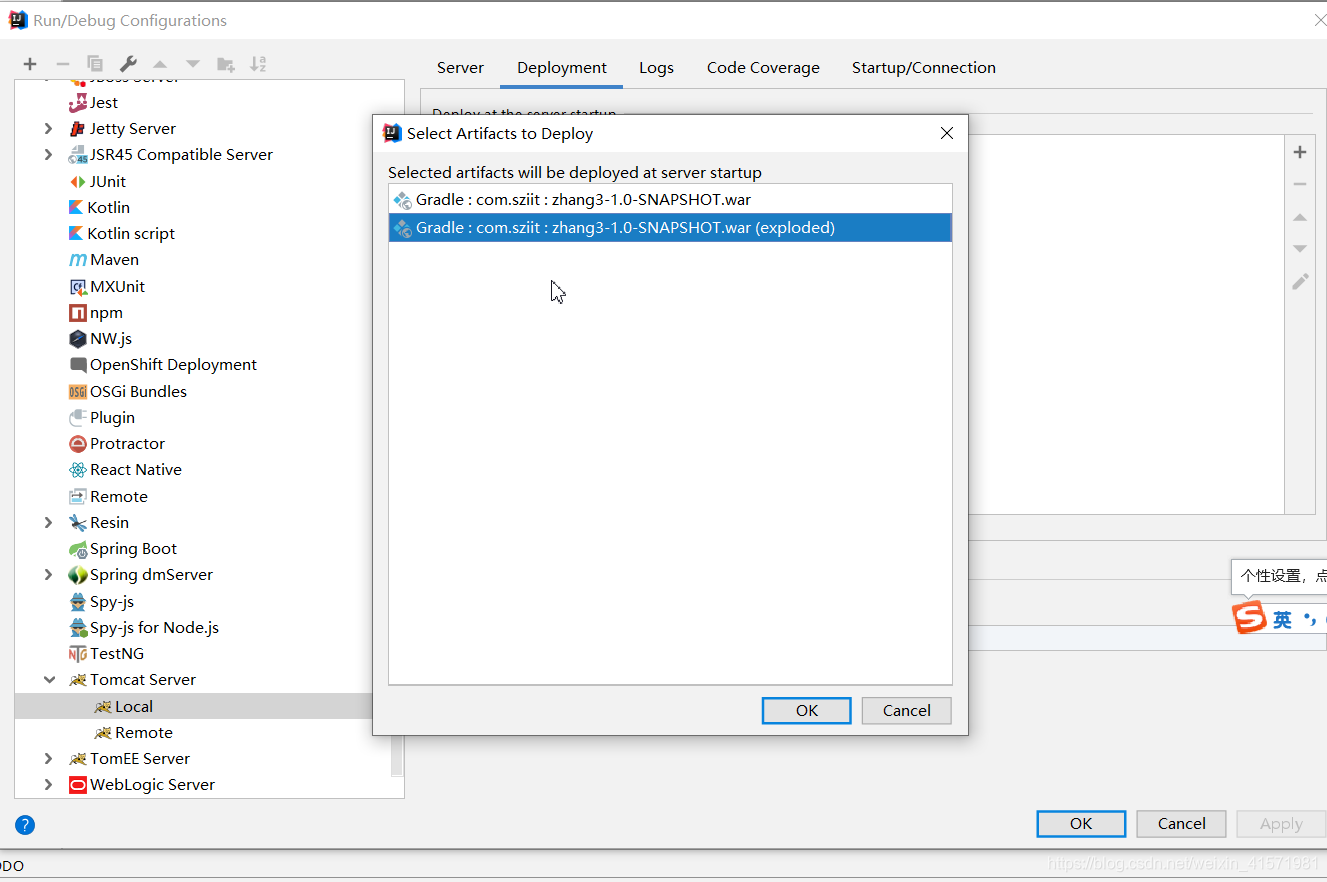This screenshot has width=1327, height=882.
Task: Expand the Resin node
Action: tap(49, 522)
